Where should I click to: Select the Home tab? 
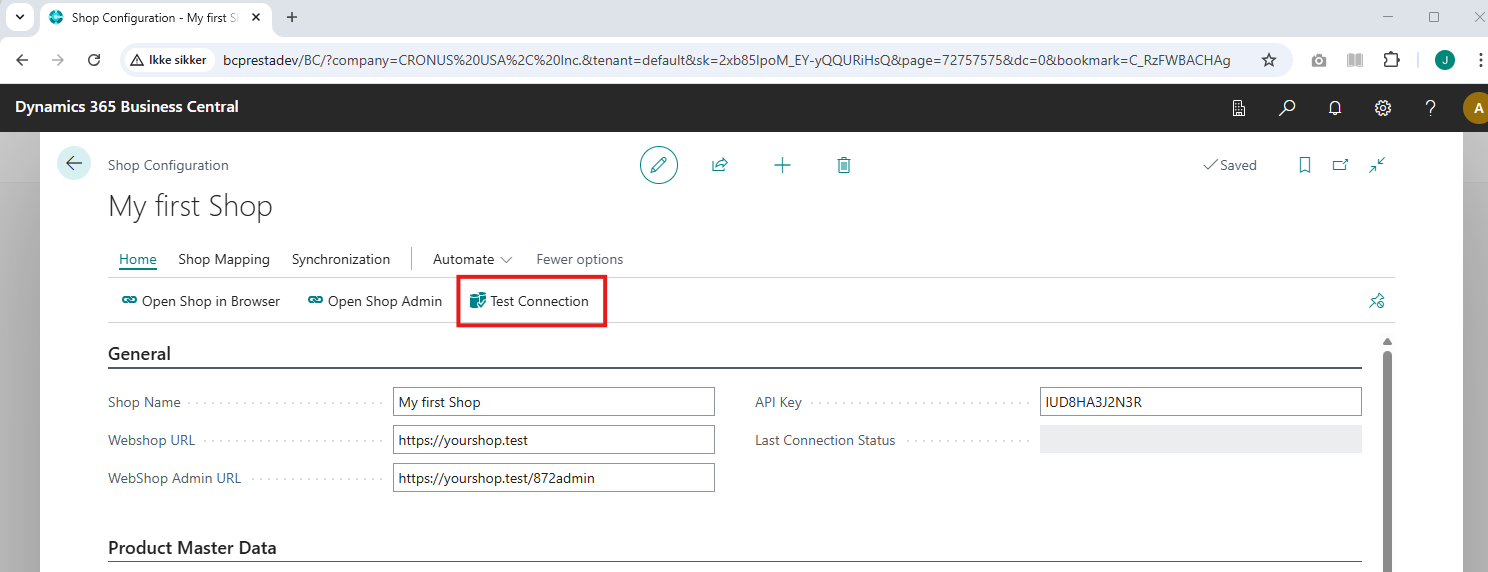[138, 259]
